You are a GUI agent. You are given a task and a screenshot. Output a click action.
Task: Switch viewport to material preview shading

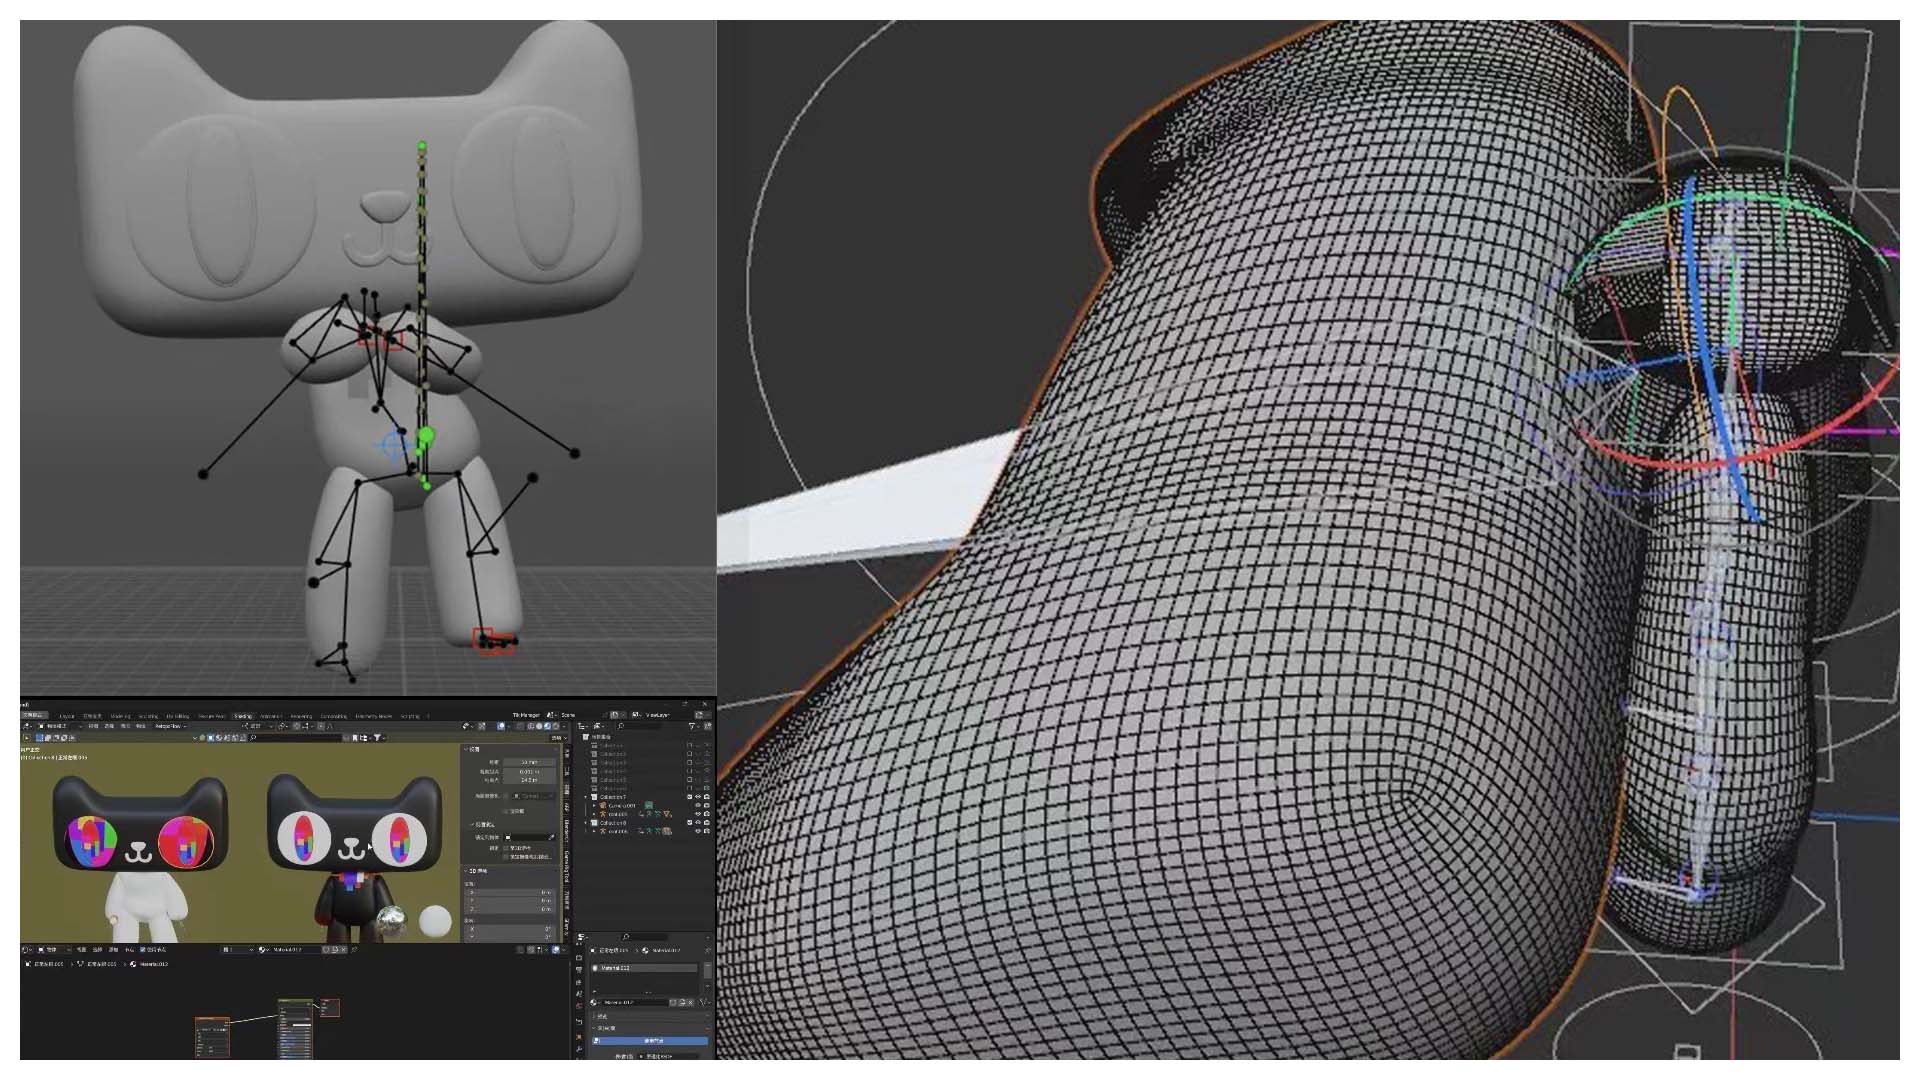pyautogui.click(x=547, y=726)
